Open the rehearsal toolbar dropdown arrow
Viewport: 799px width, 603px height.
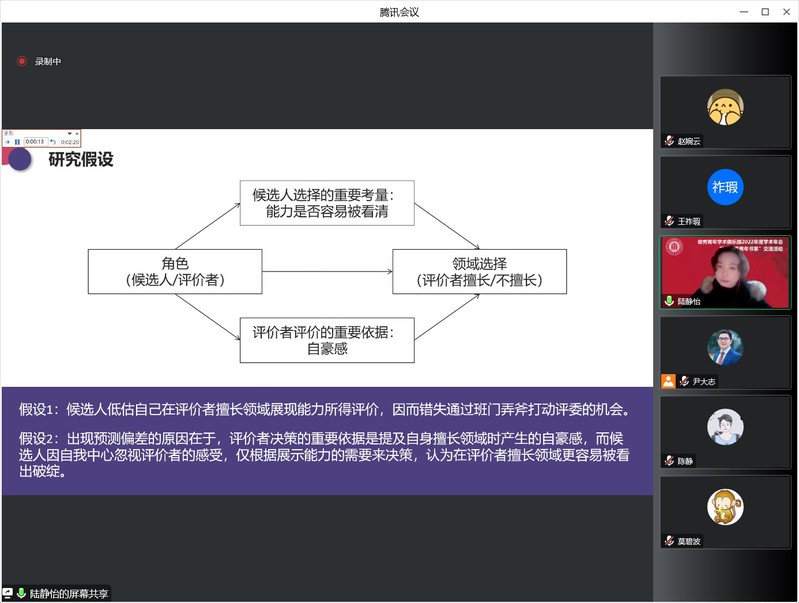[69, 133]
